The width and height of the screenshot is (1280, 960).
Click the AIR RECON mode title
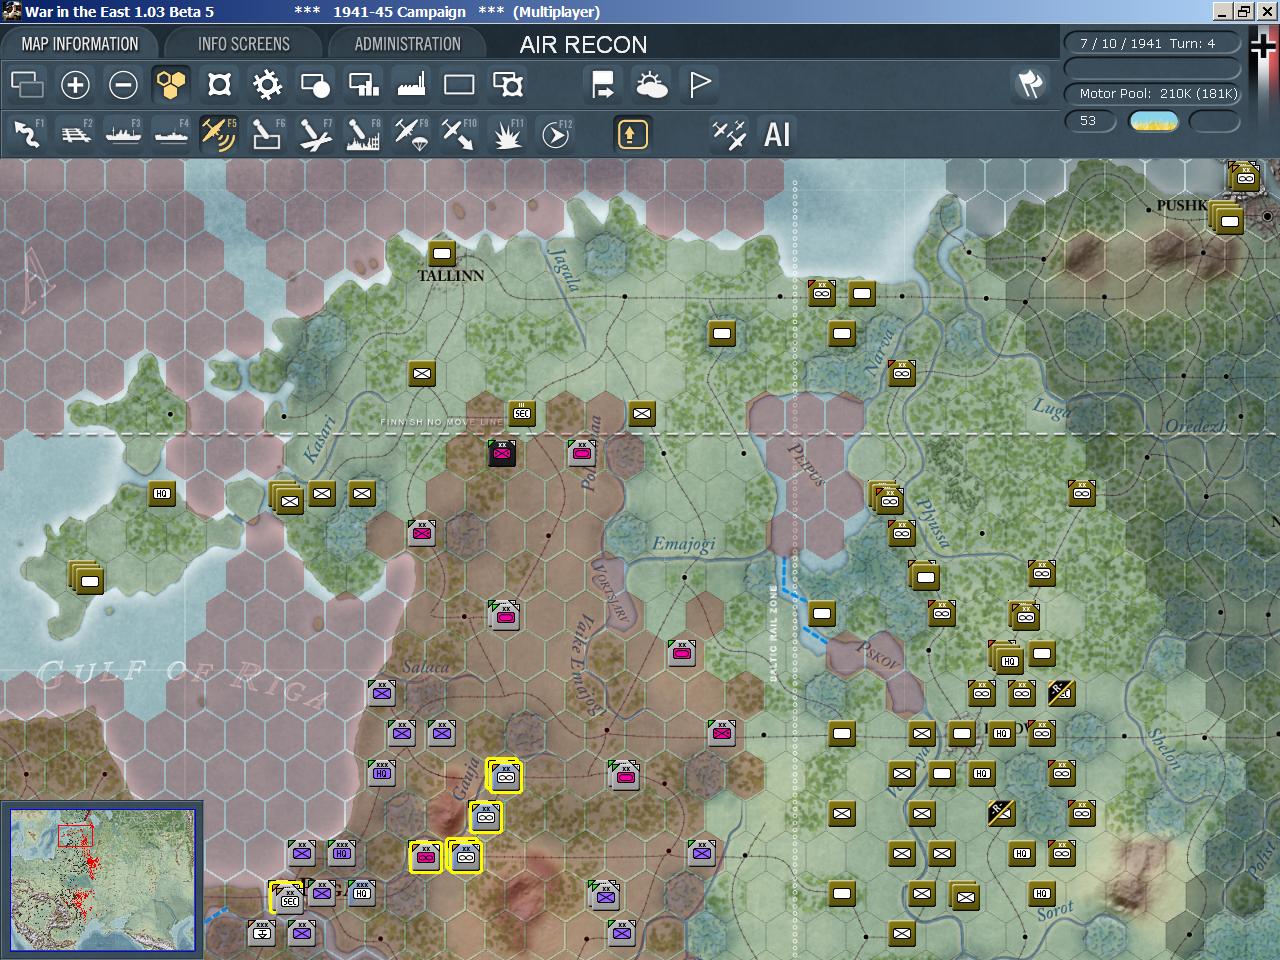click(x=583, y=45)
